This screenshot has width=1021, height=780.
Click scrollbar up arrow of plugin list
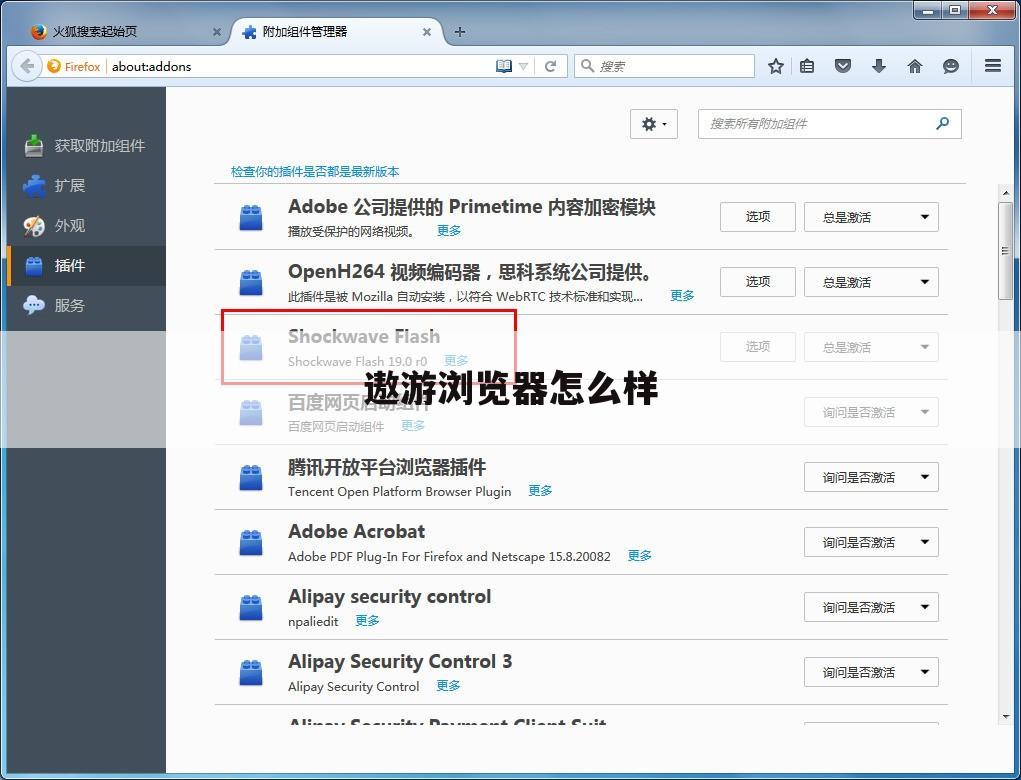pyautogui.click(x=1005, y=193)
